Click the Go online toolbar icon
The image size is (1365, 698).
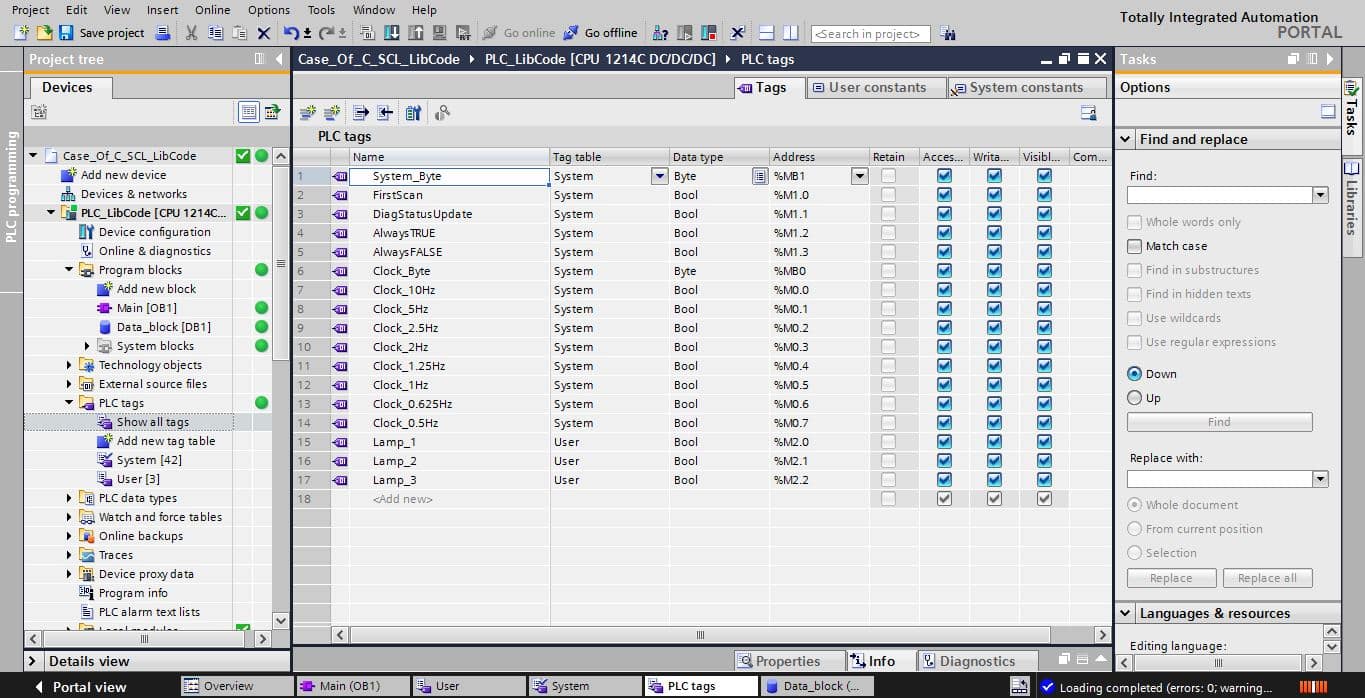coord(490,33)
